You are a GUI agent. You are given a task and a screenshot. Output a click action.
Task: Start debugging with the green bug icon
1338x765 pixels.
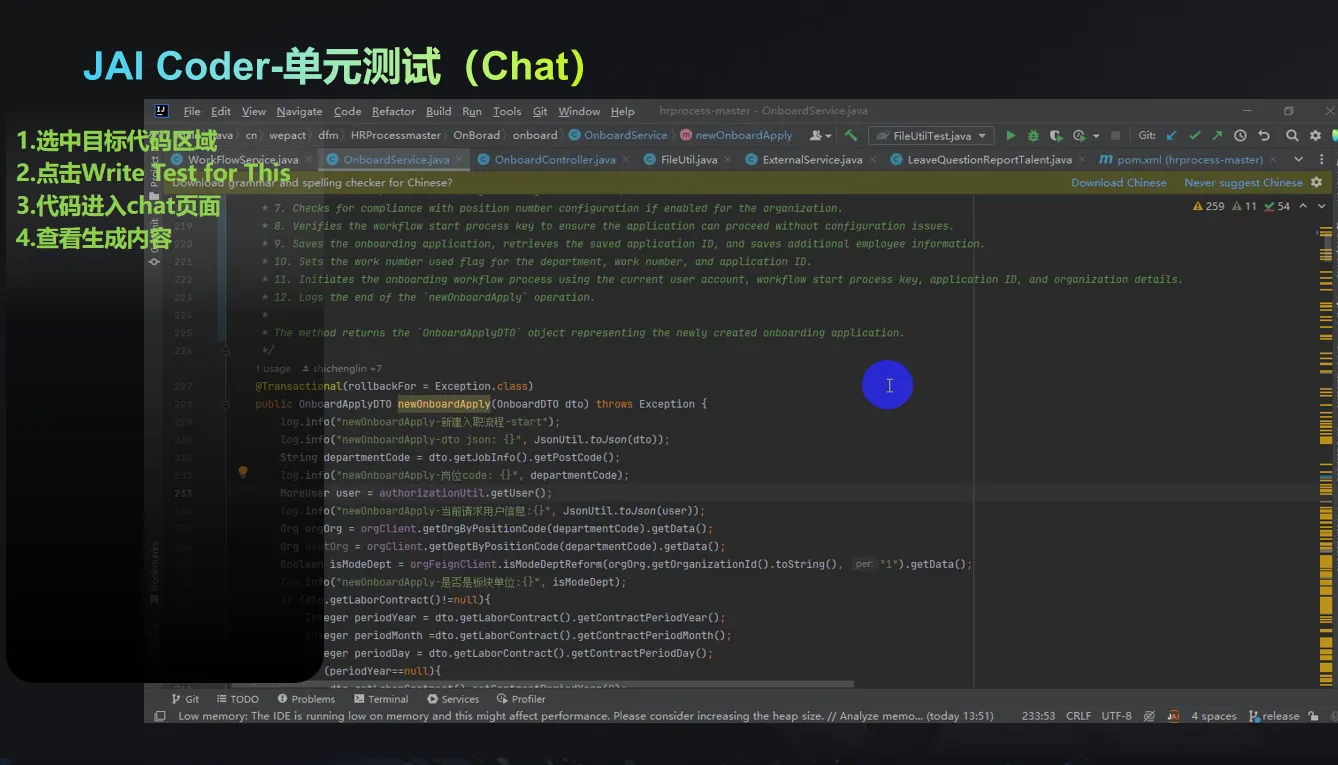[1033, 135]
